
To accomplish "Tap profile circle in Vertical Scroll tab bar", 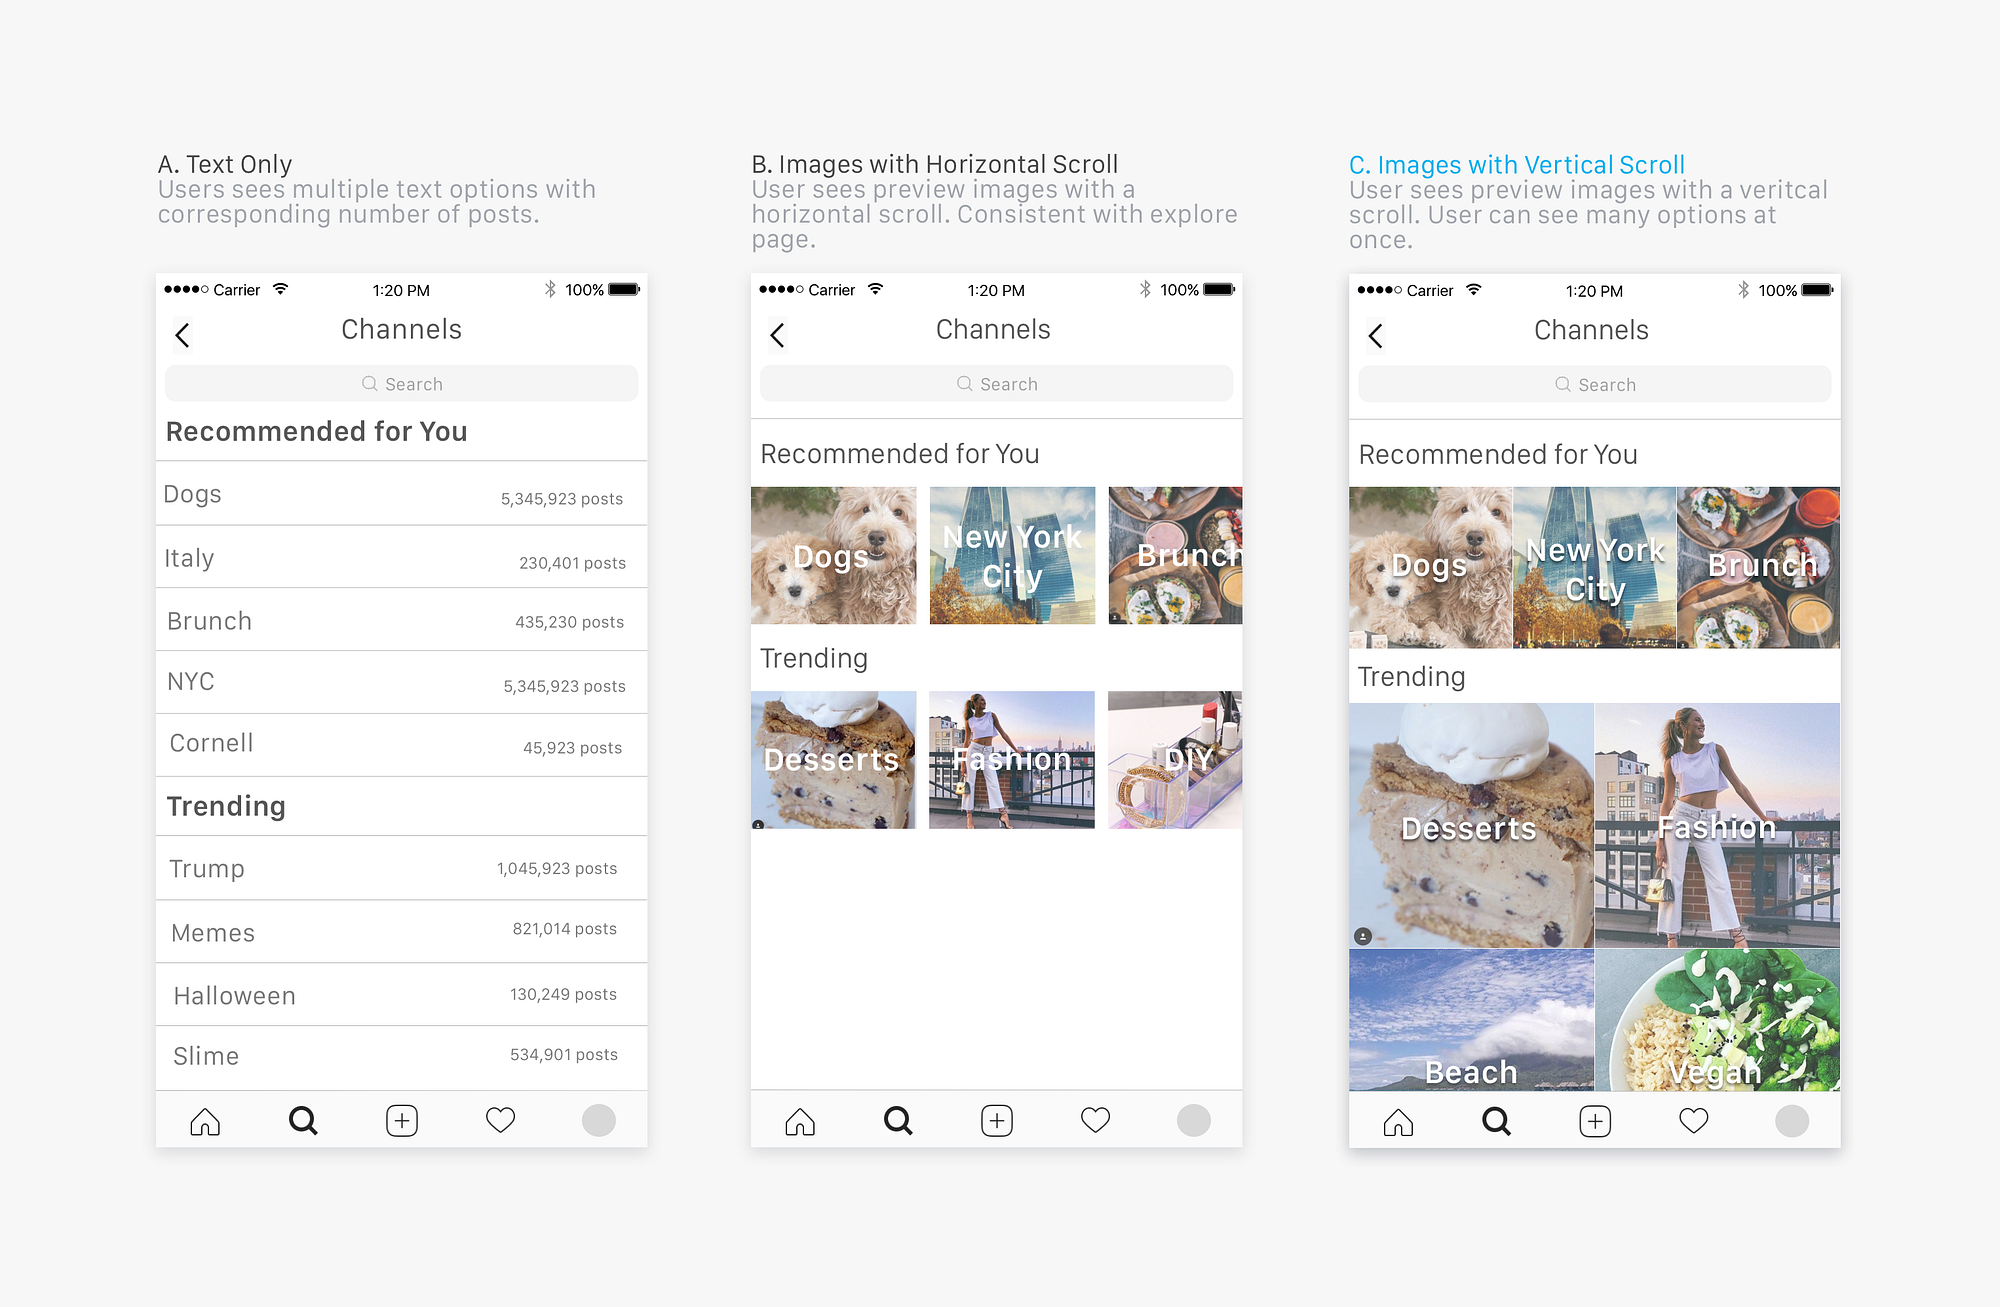I will click(x=1791, y=1121).
